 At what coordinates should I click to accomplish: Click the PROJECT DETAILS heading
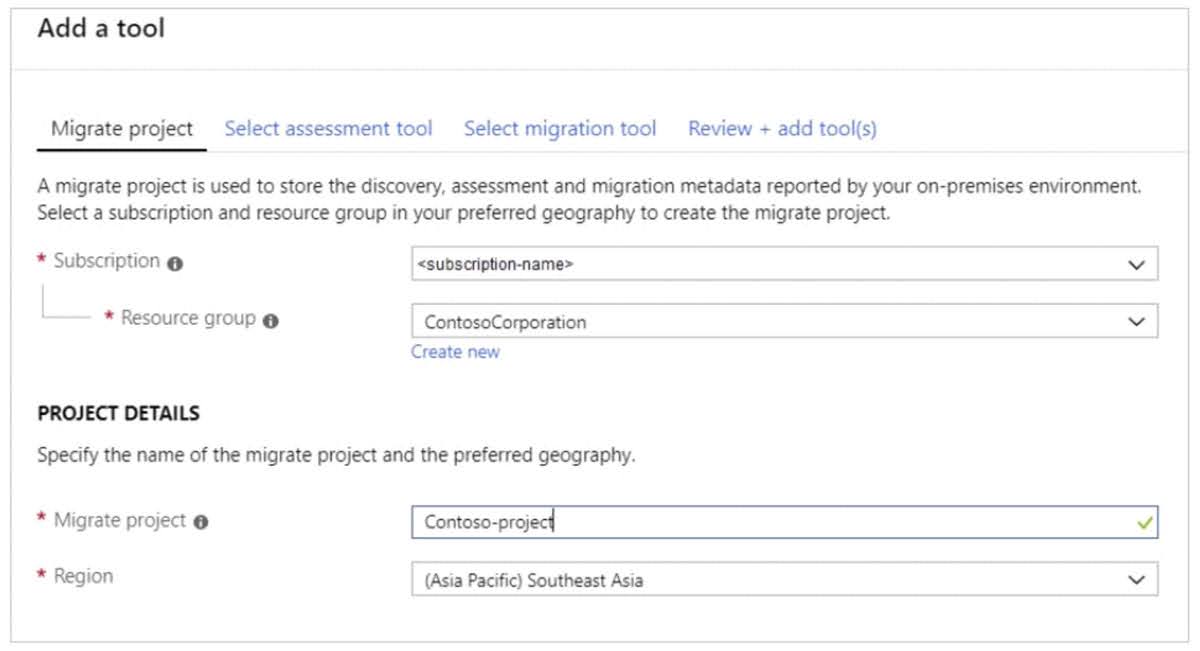pos(118,413)
